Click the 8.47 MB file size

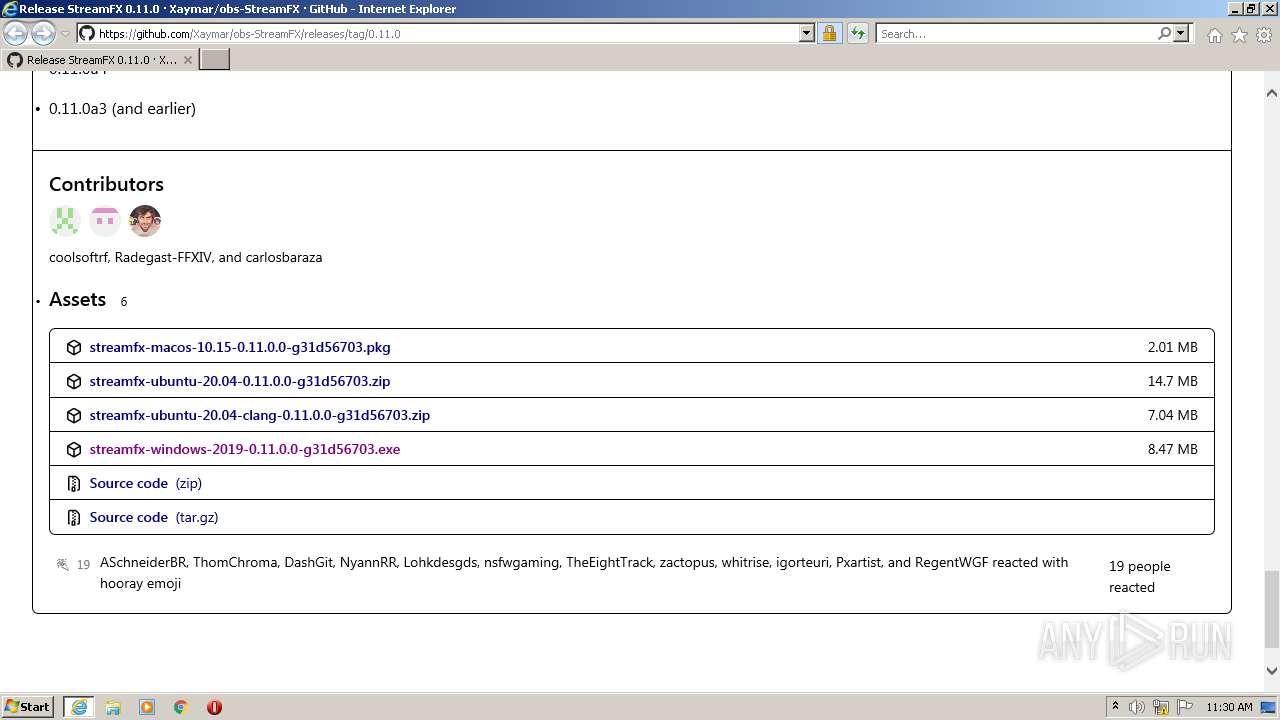(x=1172, y=449)
